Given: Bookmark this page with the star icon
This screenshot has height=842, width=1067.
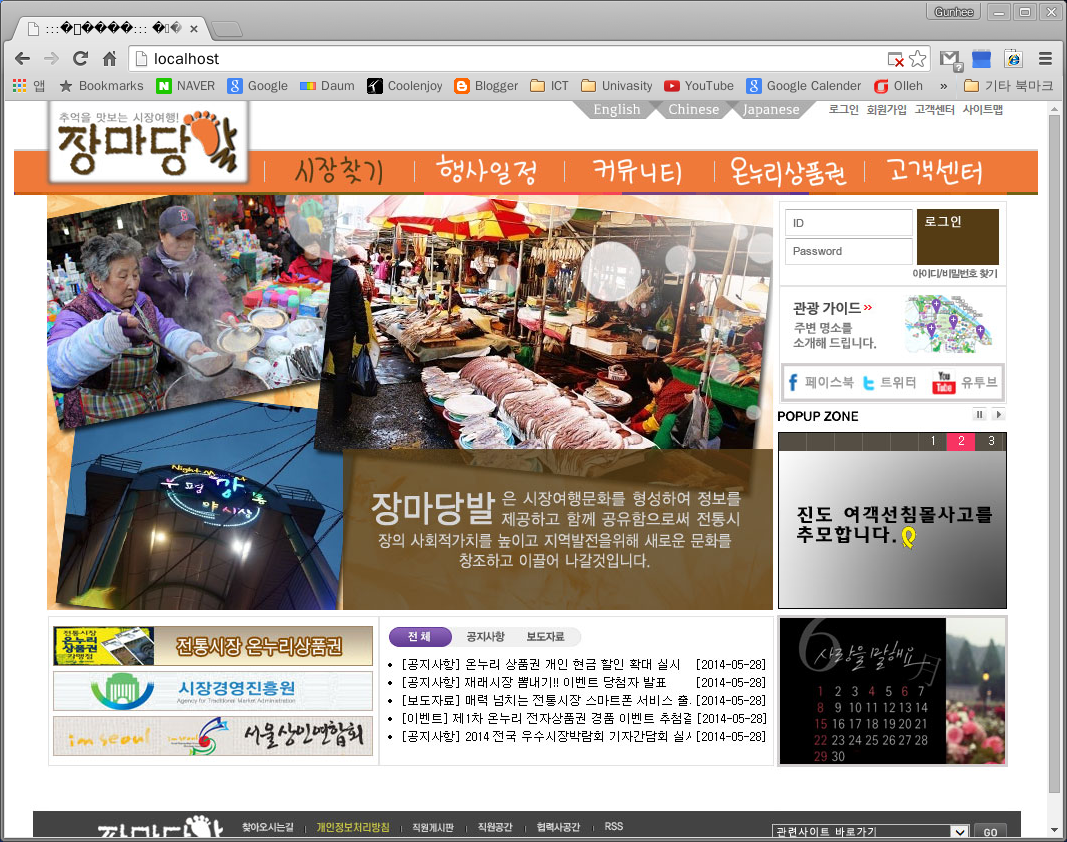Looking at the screenshot, I should pos(917,59).
